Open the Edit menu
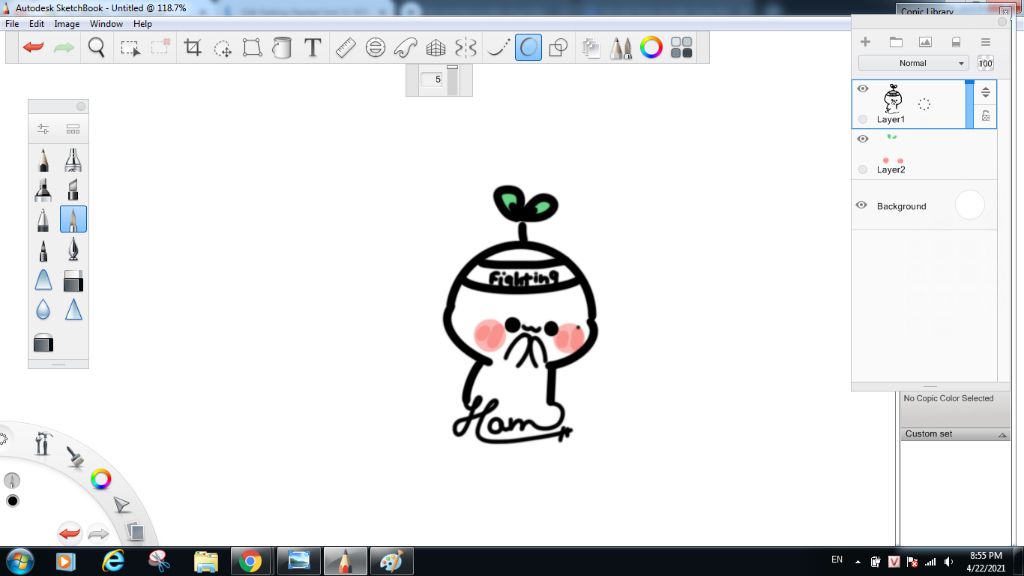 [37, 24]
